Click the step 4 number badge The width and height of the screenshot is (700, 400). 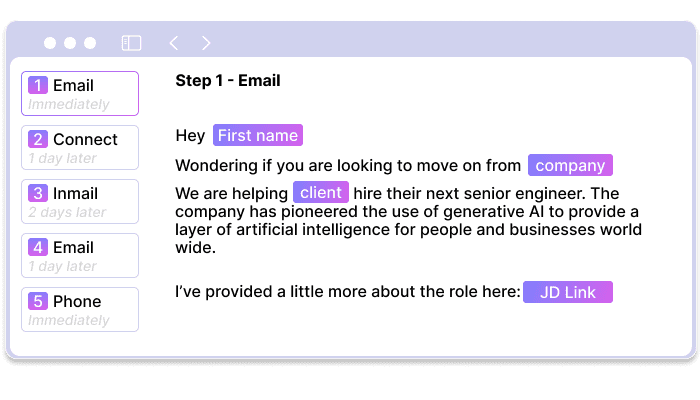38,248
